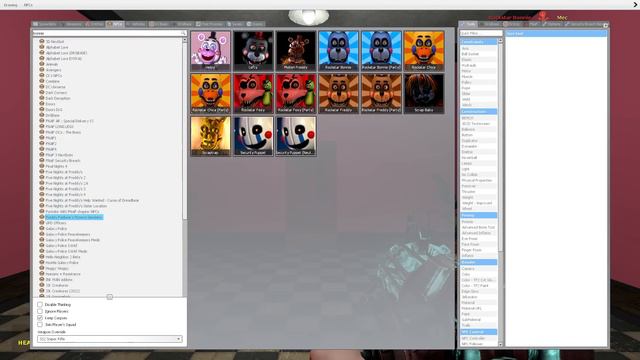Collapse the Constraints tool category
This screenshot has width=640, height=360.
[x=479, y=42]
